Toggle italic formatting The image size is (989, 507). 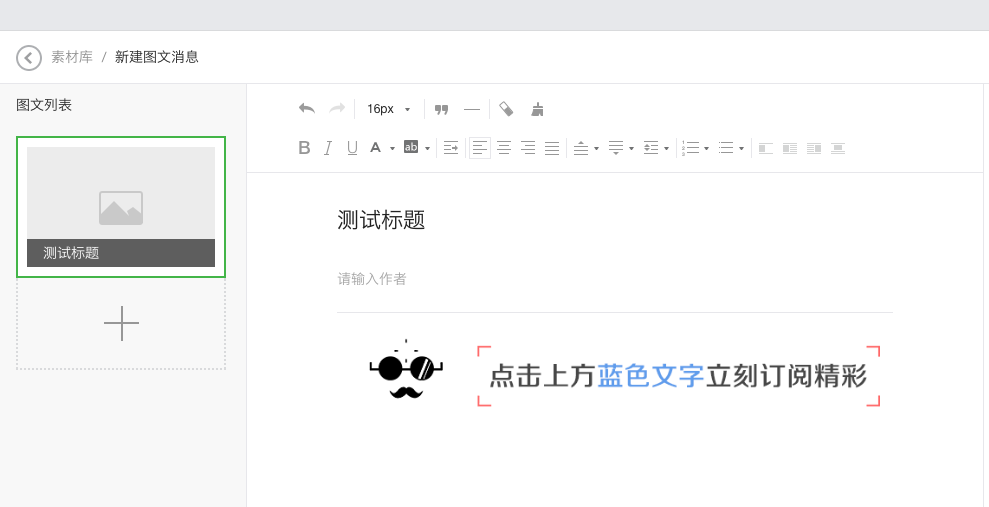[x=328, y=148]
